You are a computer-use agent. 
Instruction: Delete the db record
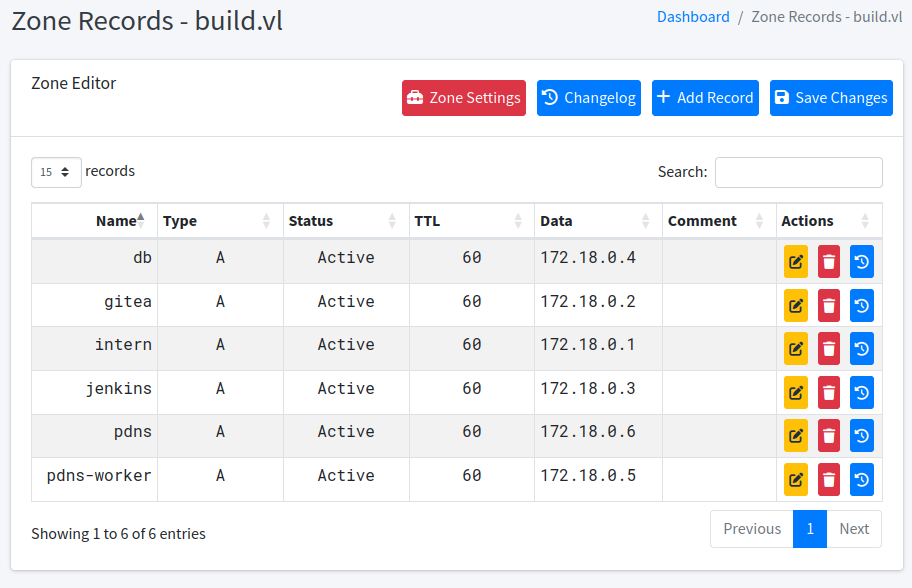[x=828, y=262]
